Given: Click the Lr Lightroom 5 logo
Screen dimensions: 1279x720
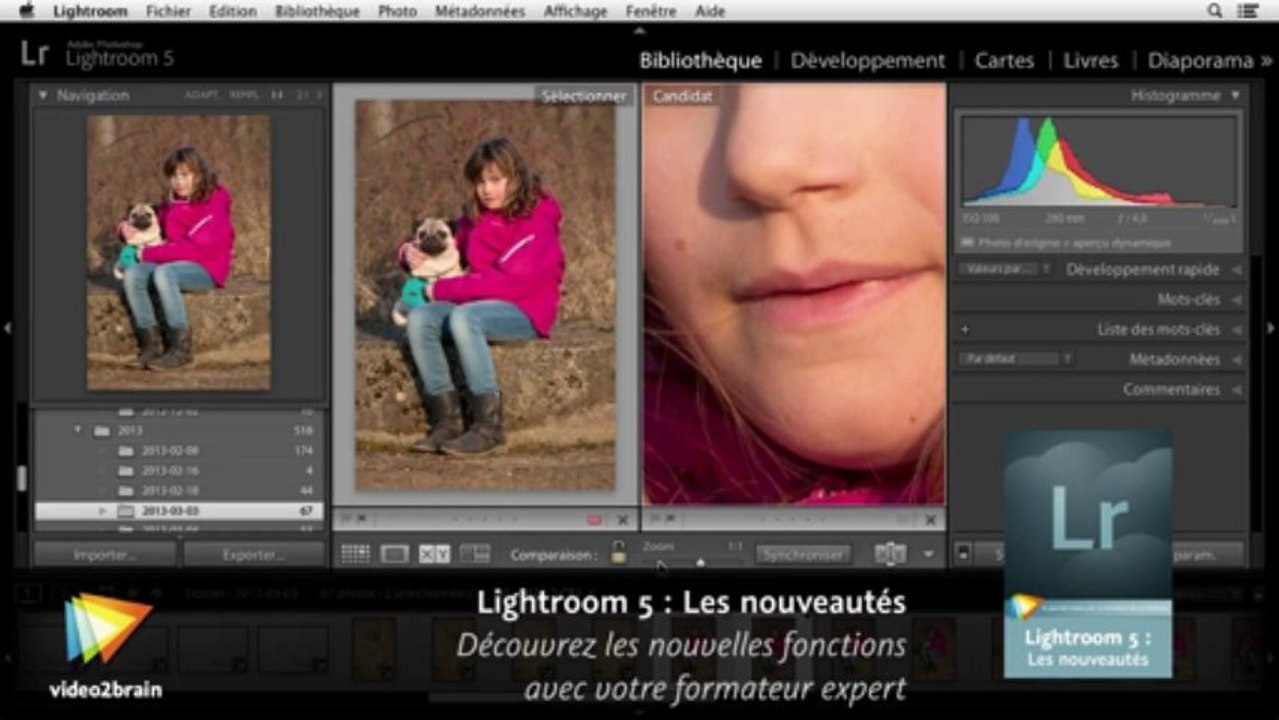Looking at the screenshot, I should (x=96, y=54).
